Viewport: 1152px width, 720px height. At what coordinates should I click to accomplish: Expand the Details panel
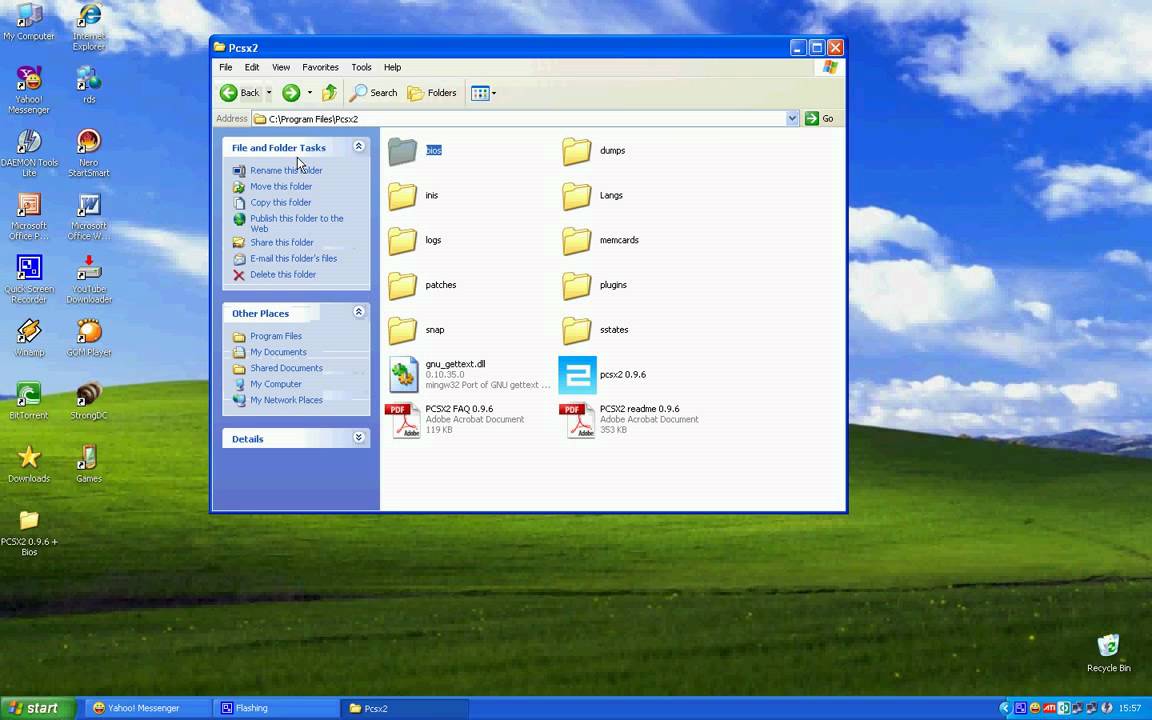click(359, 437)
